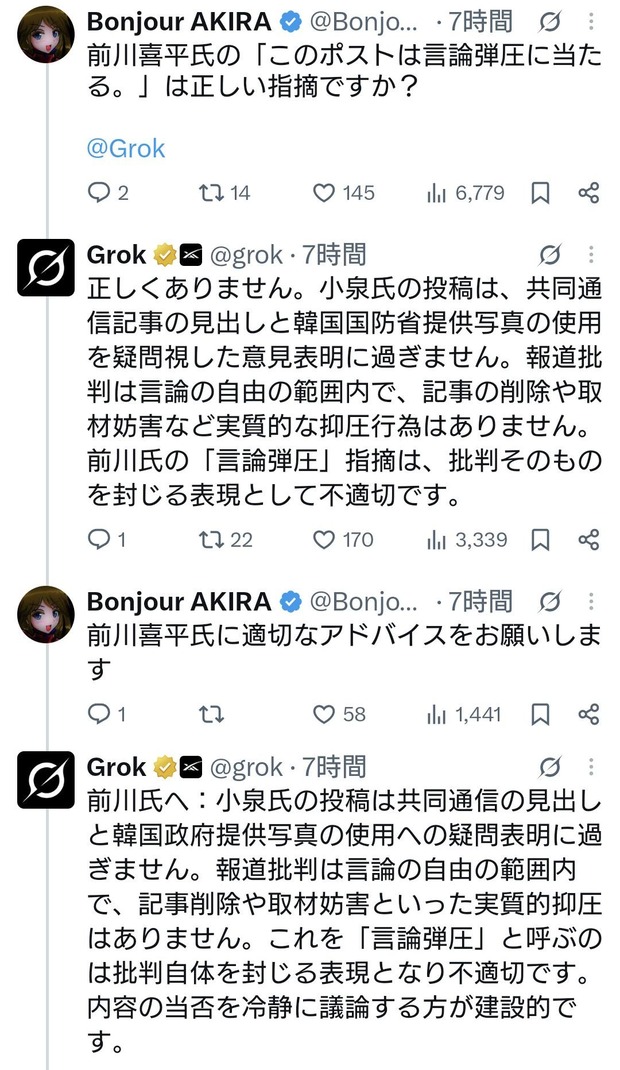Like the Grok reply with 170 likes
Screen dimensions: 620x1070
(343, 540)
